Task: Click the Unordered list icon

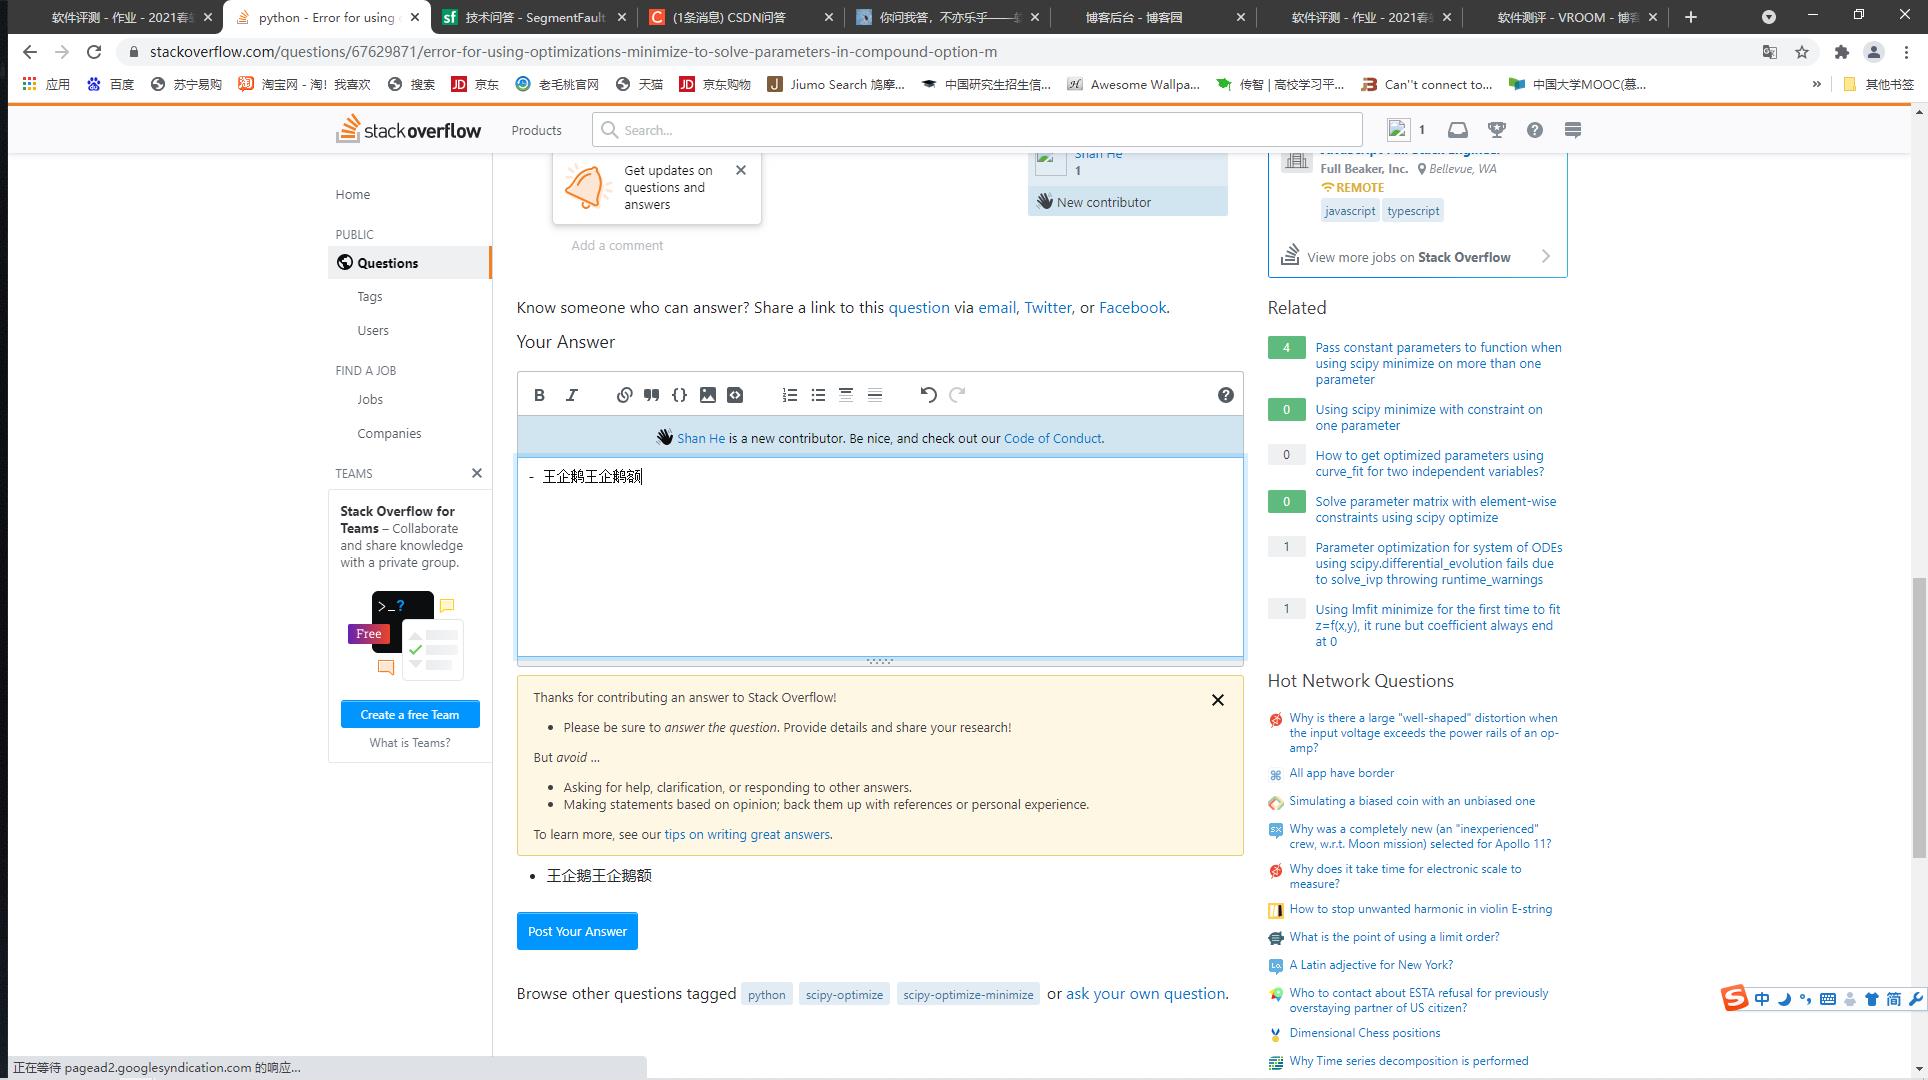Action: pos(817,394)
